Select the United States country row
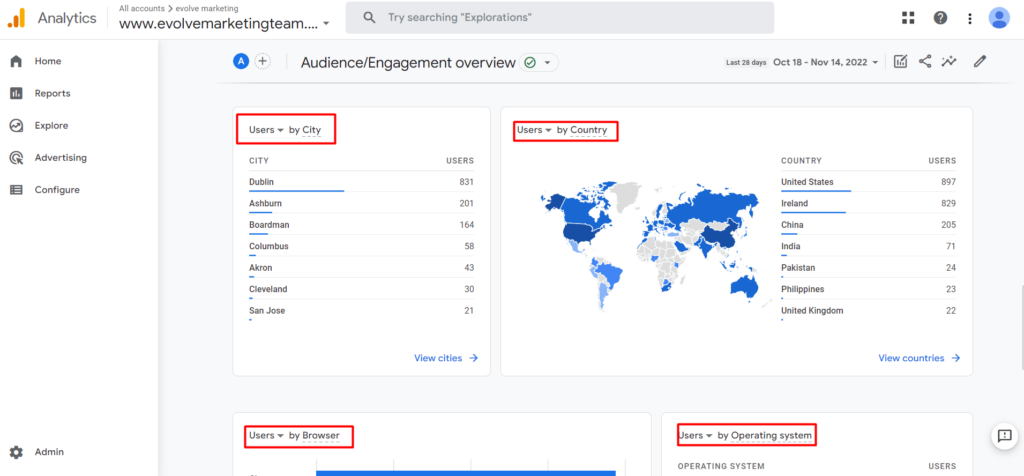This screenshot has height=476, width=1024. [869, 182]
